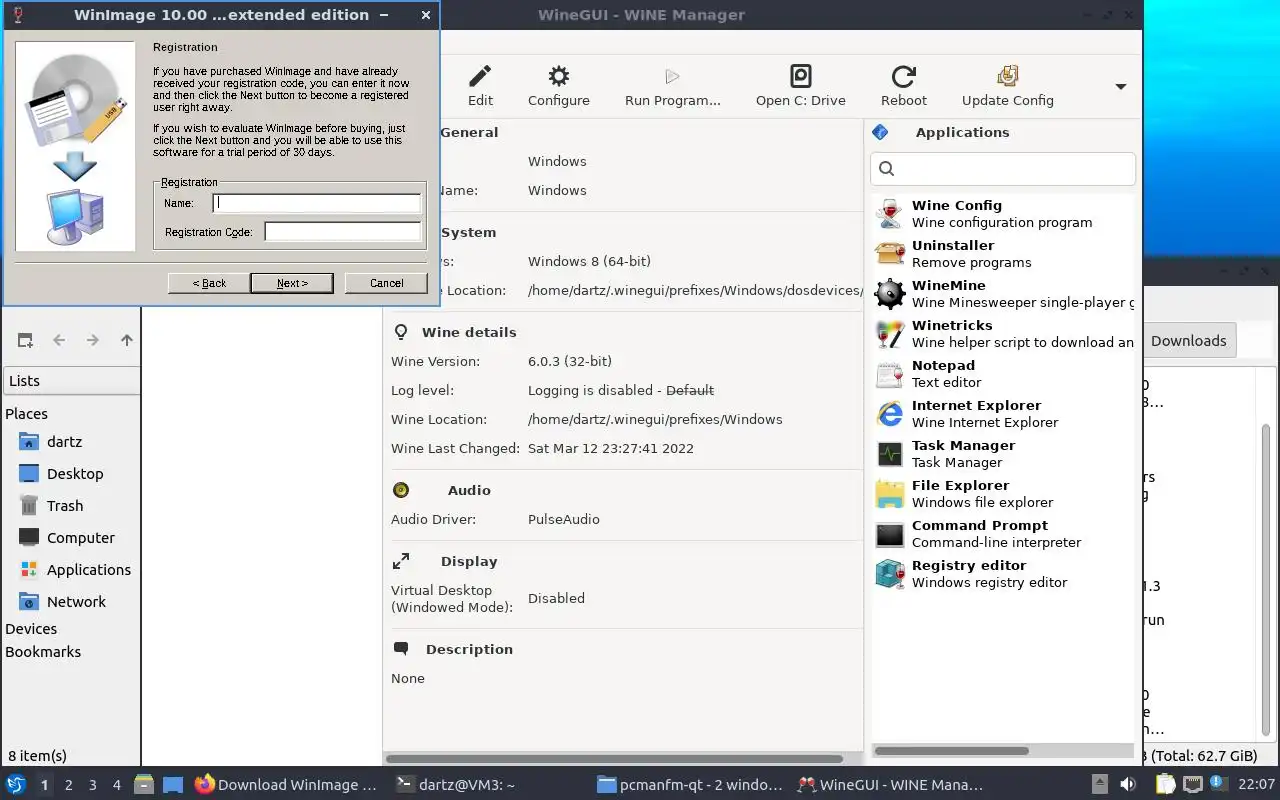This screenshot has width=1280, height=800.
Task: Open Configure in WineGUI toolbar
Action: tap(558, 86)
